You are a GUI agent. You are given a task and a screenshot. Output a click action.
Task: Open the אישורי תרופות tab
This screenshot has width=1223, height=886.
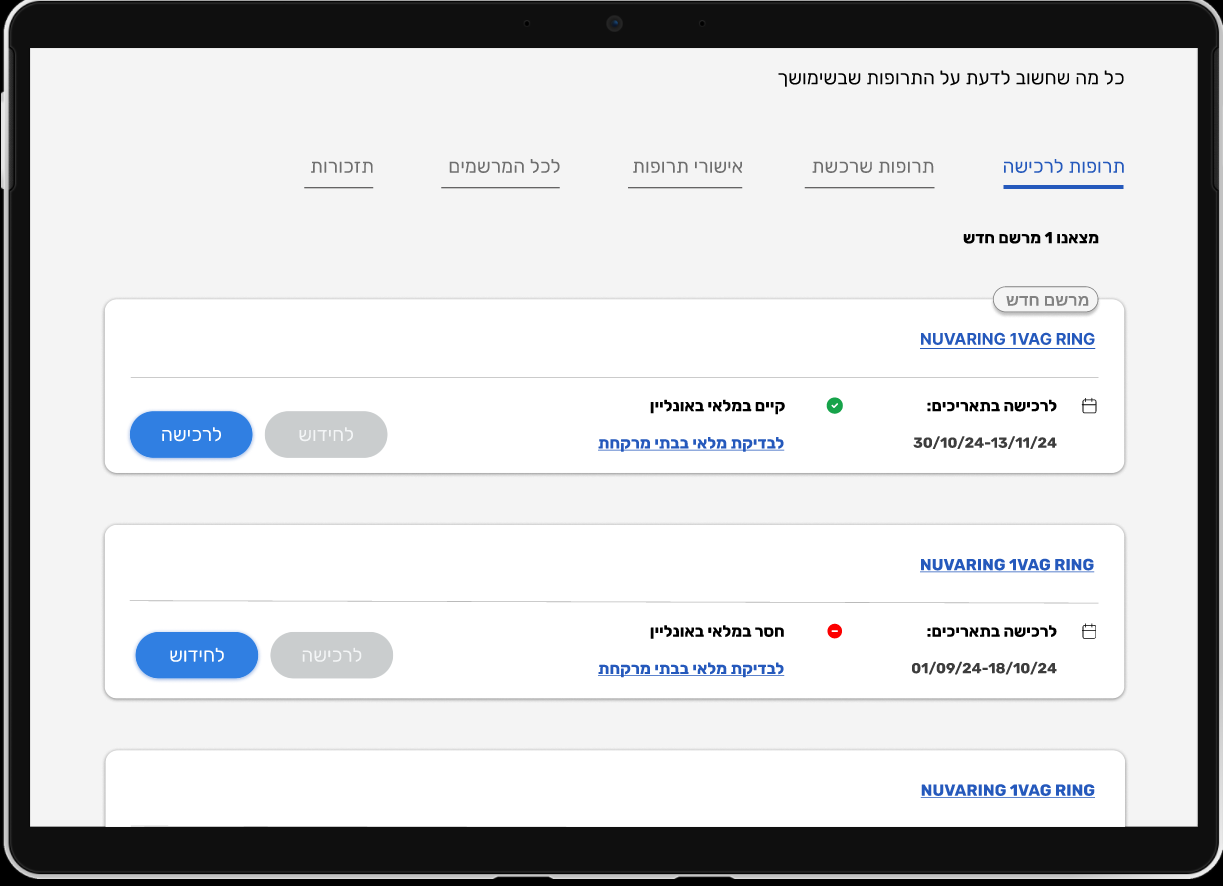(685, 168)
